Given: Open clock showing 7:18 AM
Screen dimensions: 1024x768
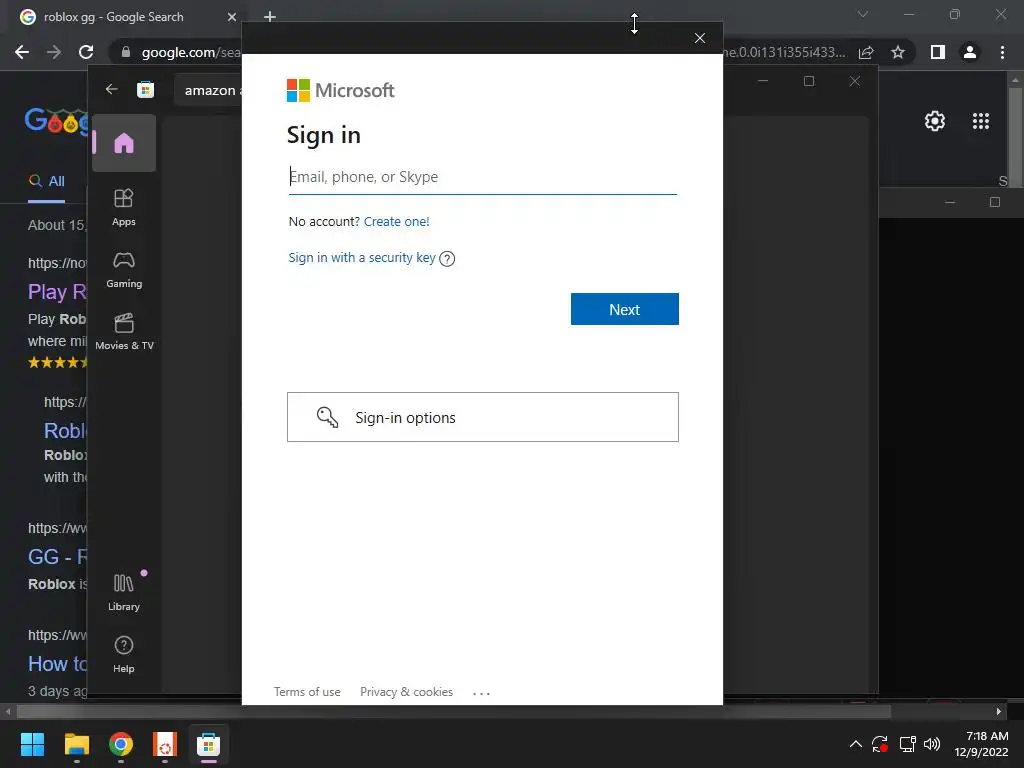Looking at the screenshot, I should click(981, 744).
